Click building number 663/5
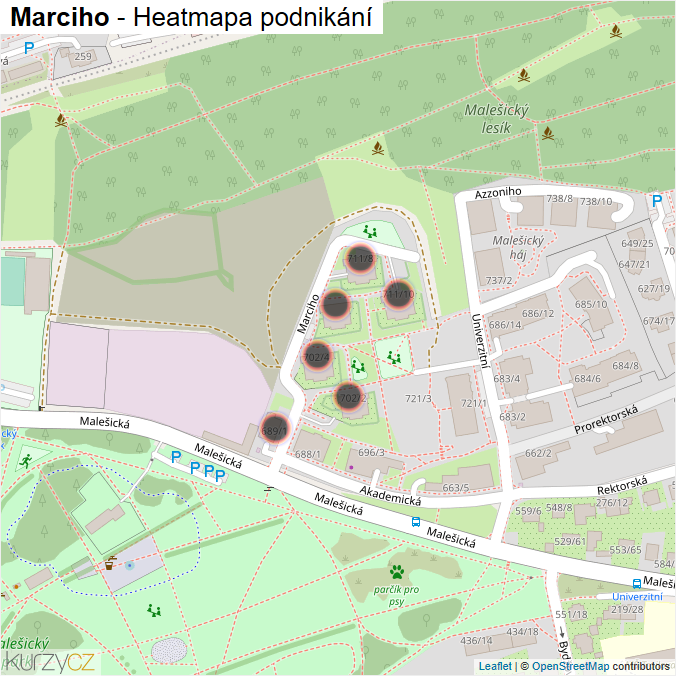This screenshot has height=676, width=676. pos(456,488)
